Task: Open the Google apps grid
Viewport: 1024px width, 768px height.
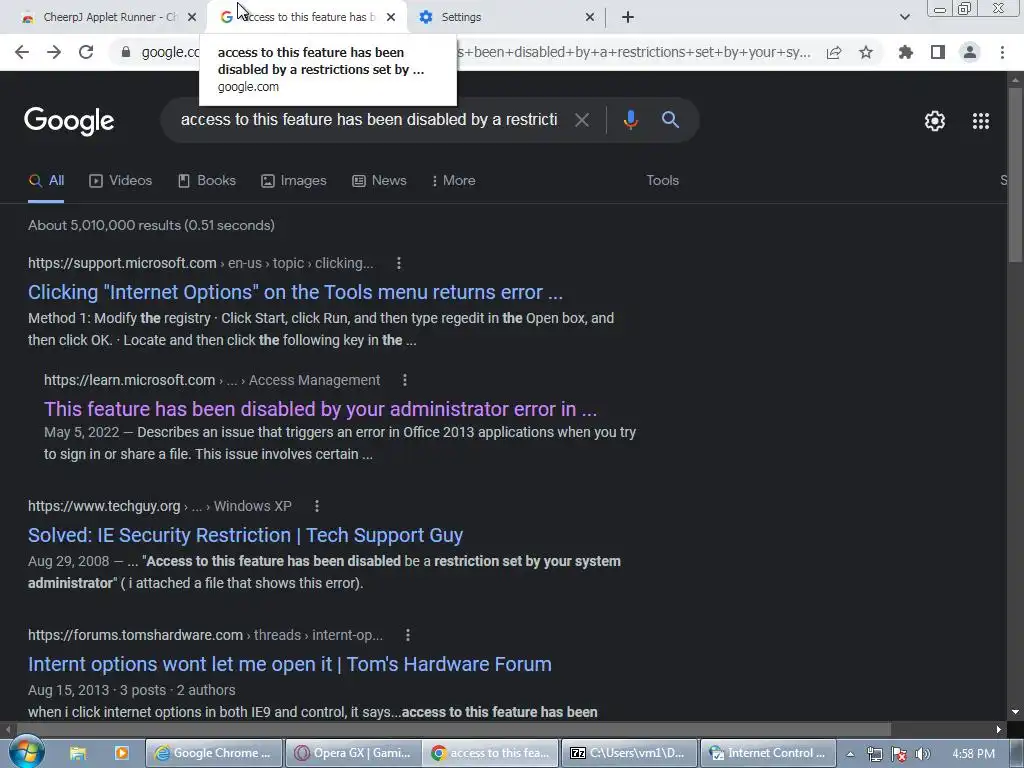Action: pos(981,121)
